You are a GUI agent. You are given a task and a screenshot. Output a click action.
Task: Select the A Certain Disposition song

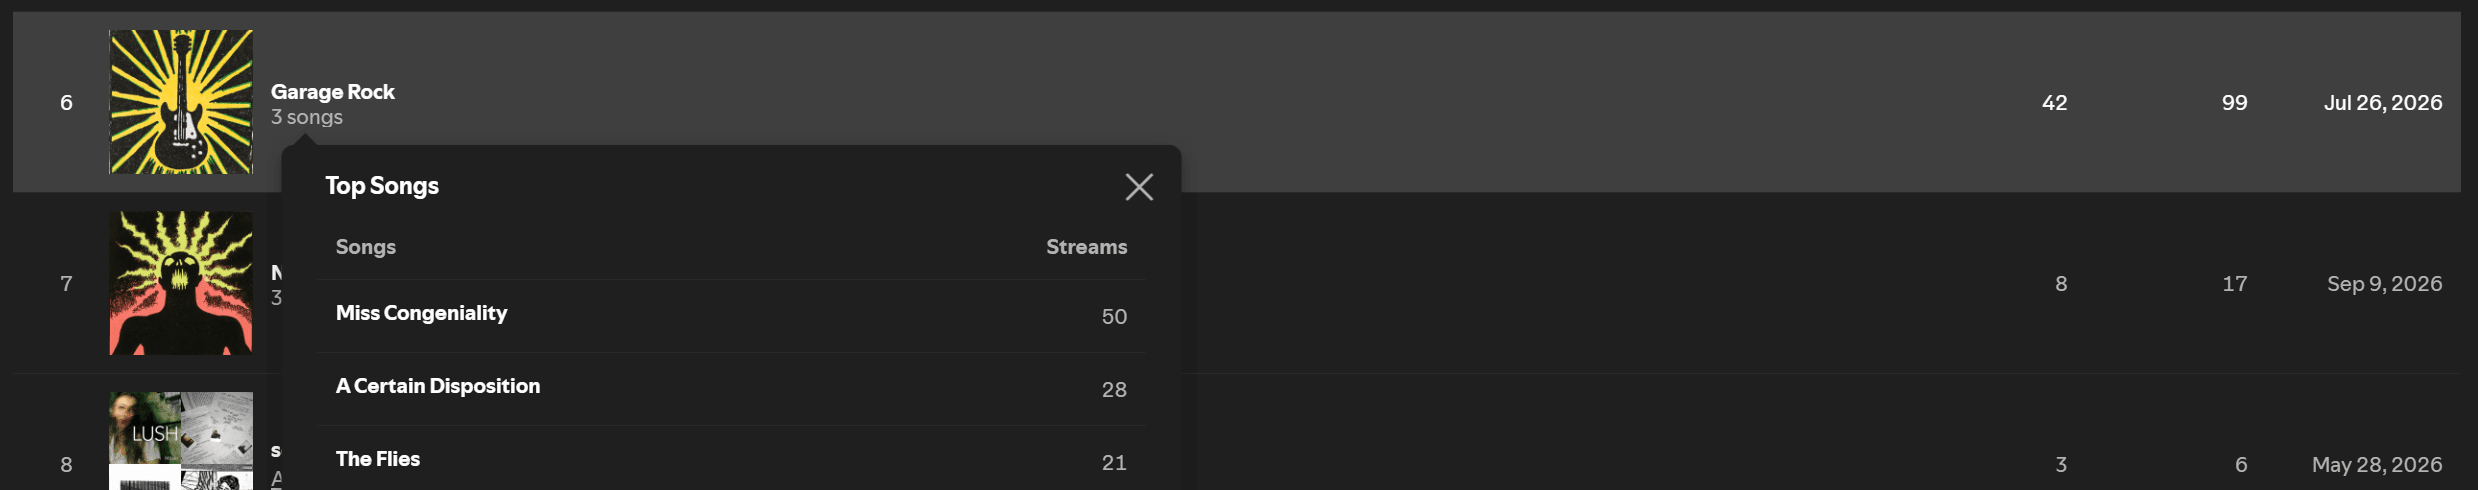(x=438, y=386)
